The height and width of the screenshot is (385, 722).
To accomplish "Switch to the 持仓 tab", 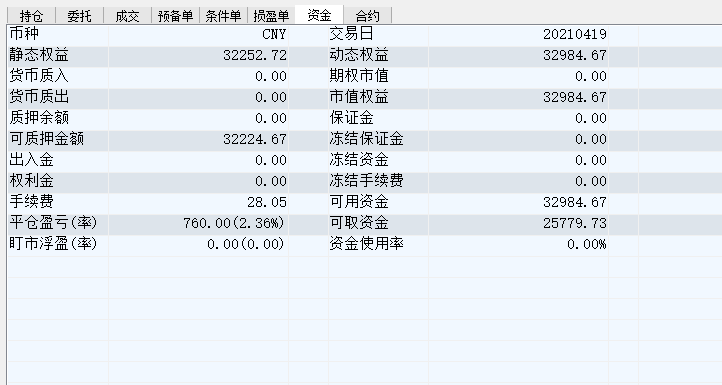I will coord(31,16).
